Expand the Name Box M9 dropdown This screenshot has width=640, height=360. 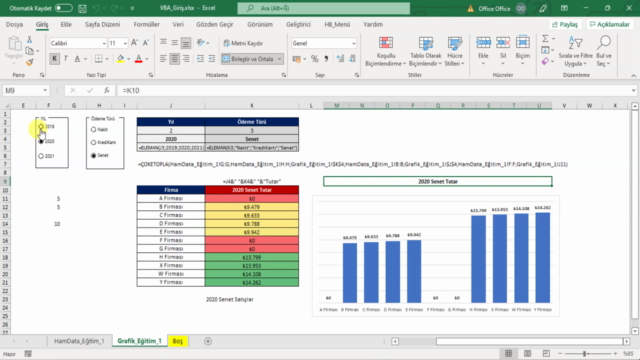(x=45, y=90)
